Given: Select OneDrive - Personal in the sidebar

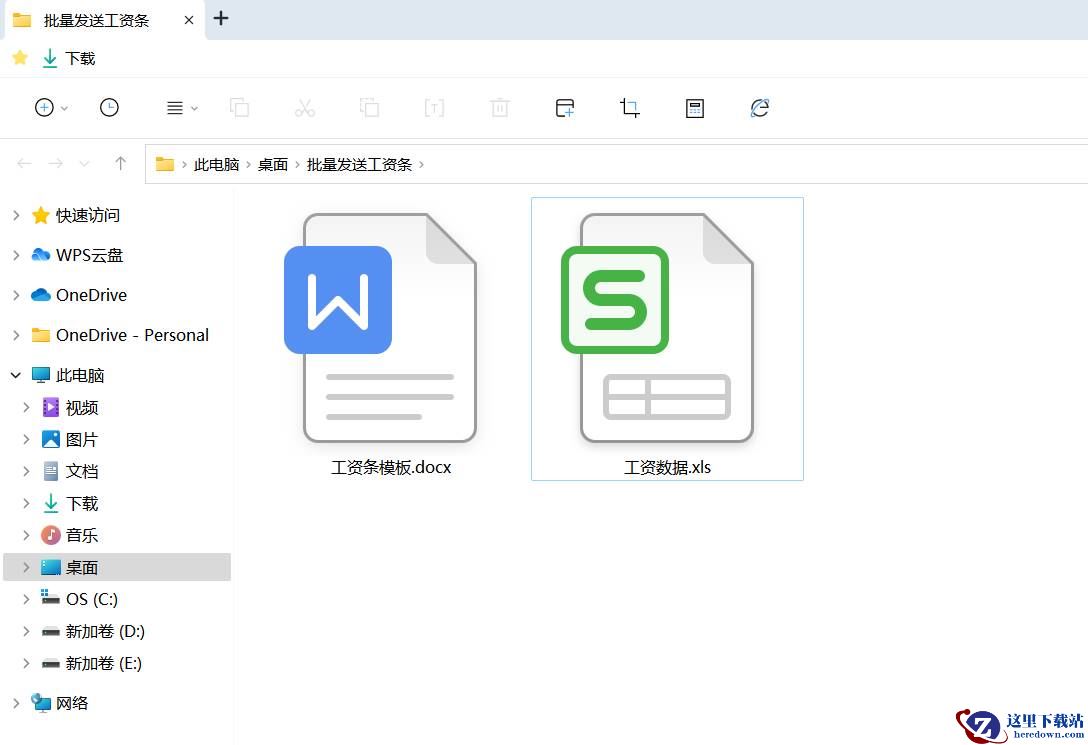Looking at the screenshot, I should pos(132,335).
